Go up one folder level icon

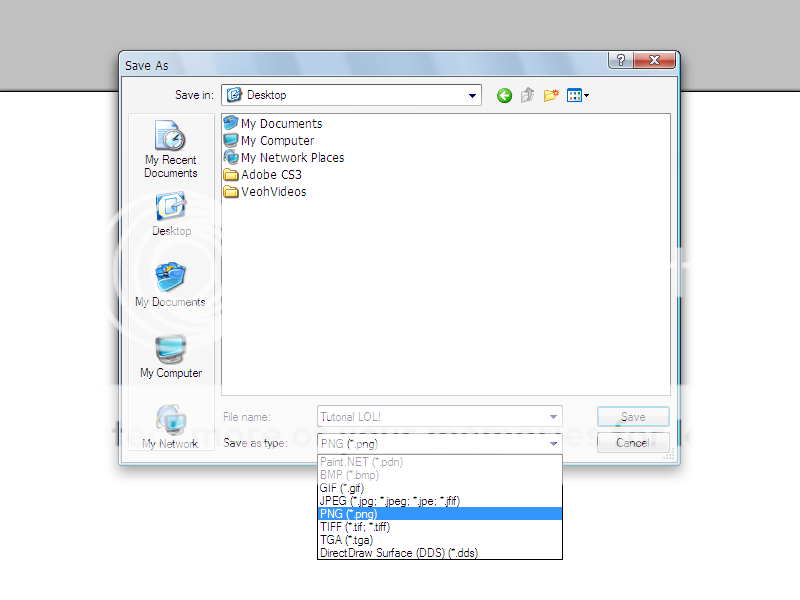527,96
